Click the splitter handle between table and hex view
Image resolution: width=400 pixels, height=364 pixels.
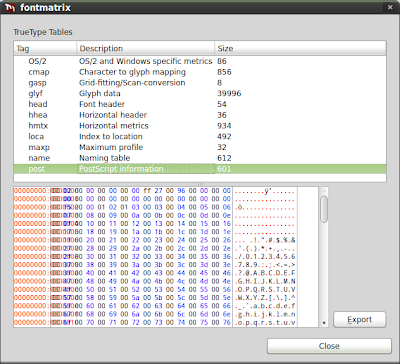point(200,184)
